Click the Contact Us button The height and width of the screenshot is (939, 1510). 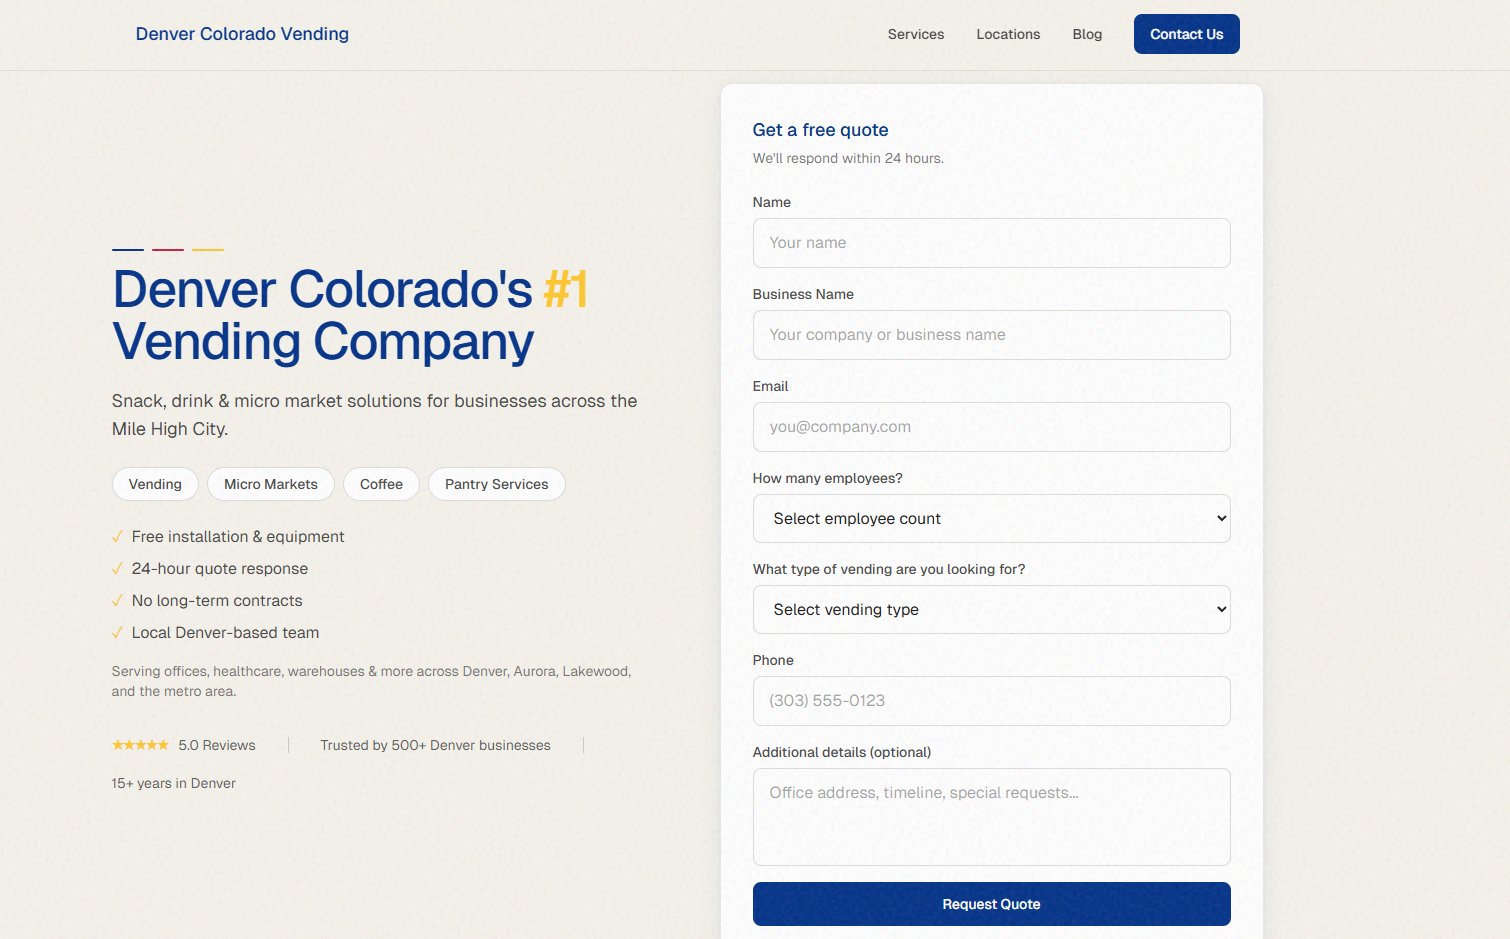pos(1186,34)
